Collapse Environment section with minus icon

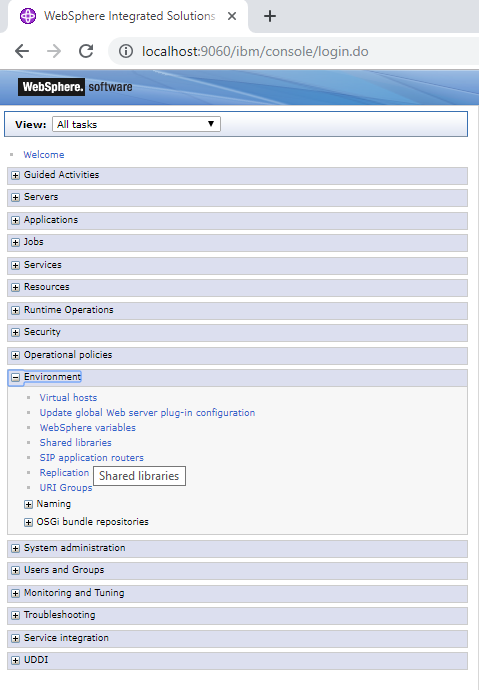tap(15, 377)
